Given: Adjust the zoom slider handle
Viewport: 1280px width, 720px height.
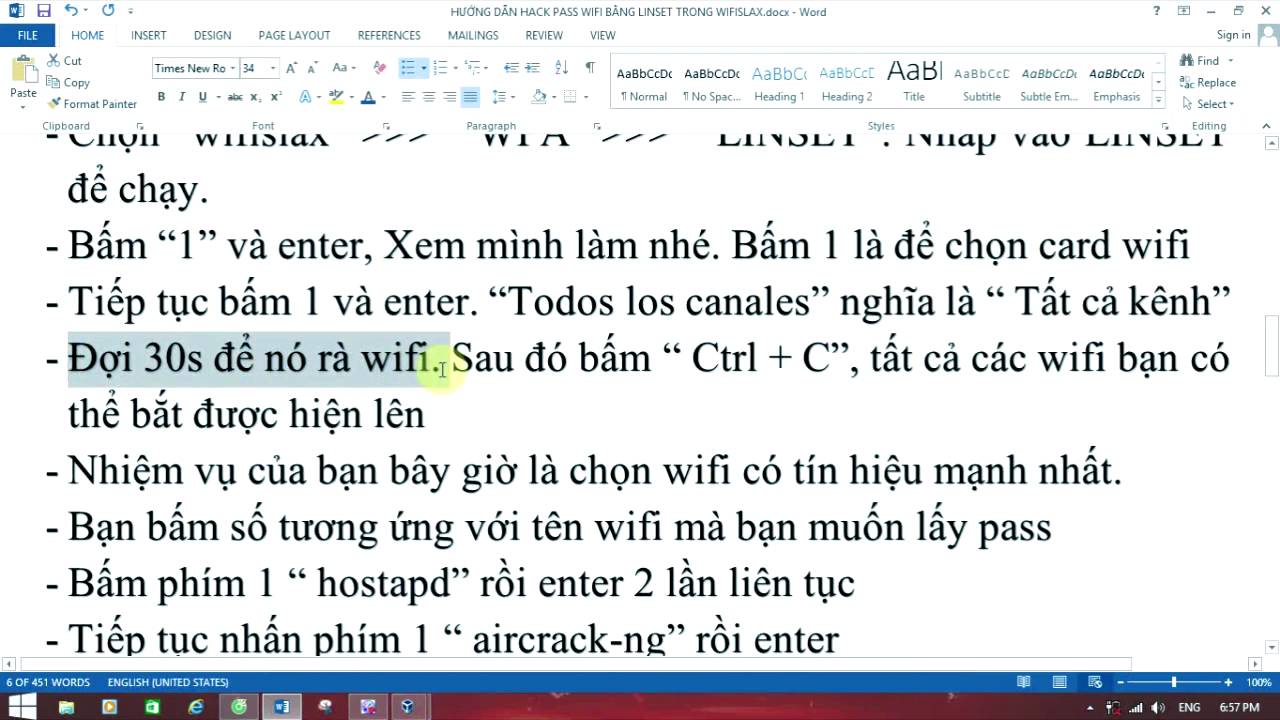Looking at the screenshot, I should click(1174, 682).
